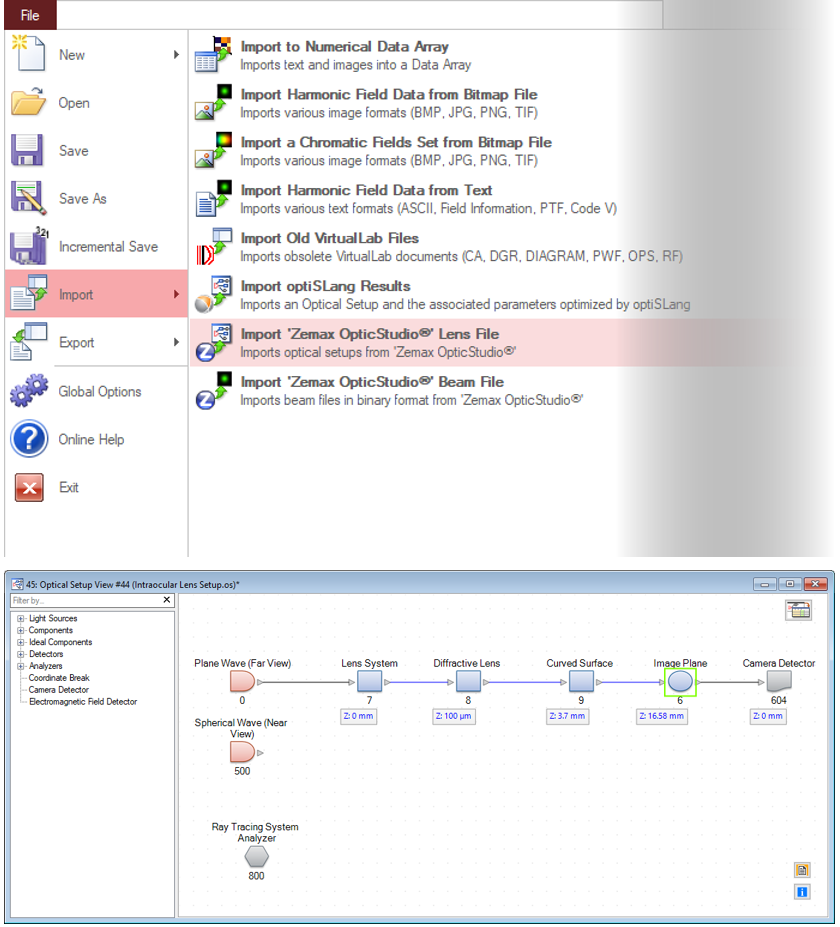Expand the Analyzers tree node

point(21,666)
